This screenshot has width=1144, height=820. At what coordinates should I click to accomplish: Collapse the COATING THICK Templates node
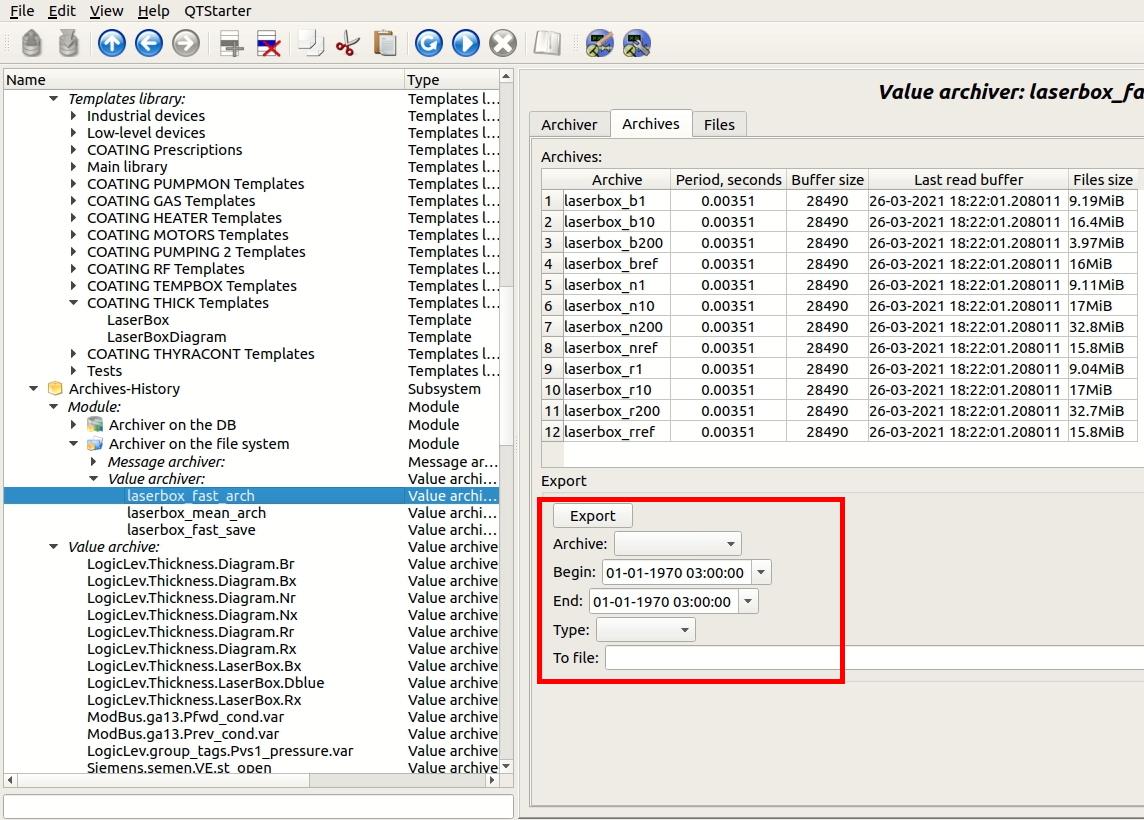point(74,303)
